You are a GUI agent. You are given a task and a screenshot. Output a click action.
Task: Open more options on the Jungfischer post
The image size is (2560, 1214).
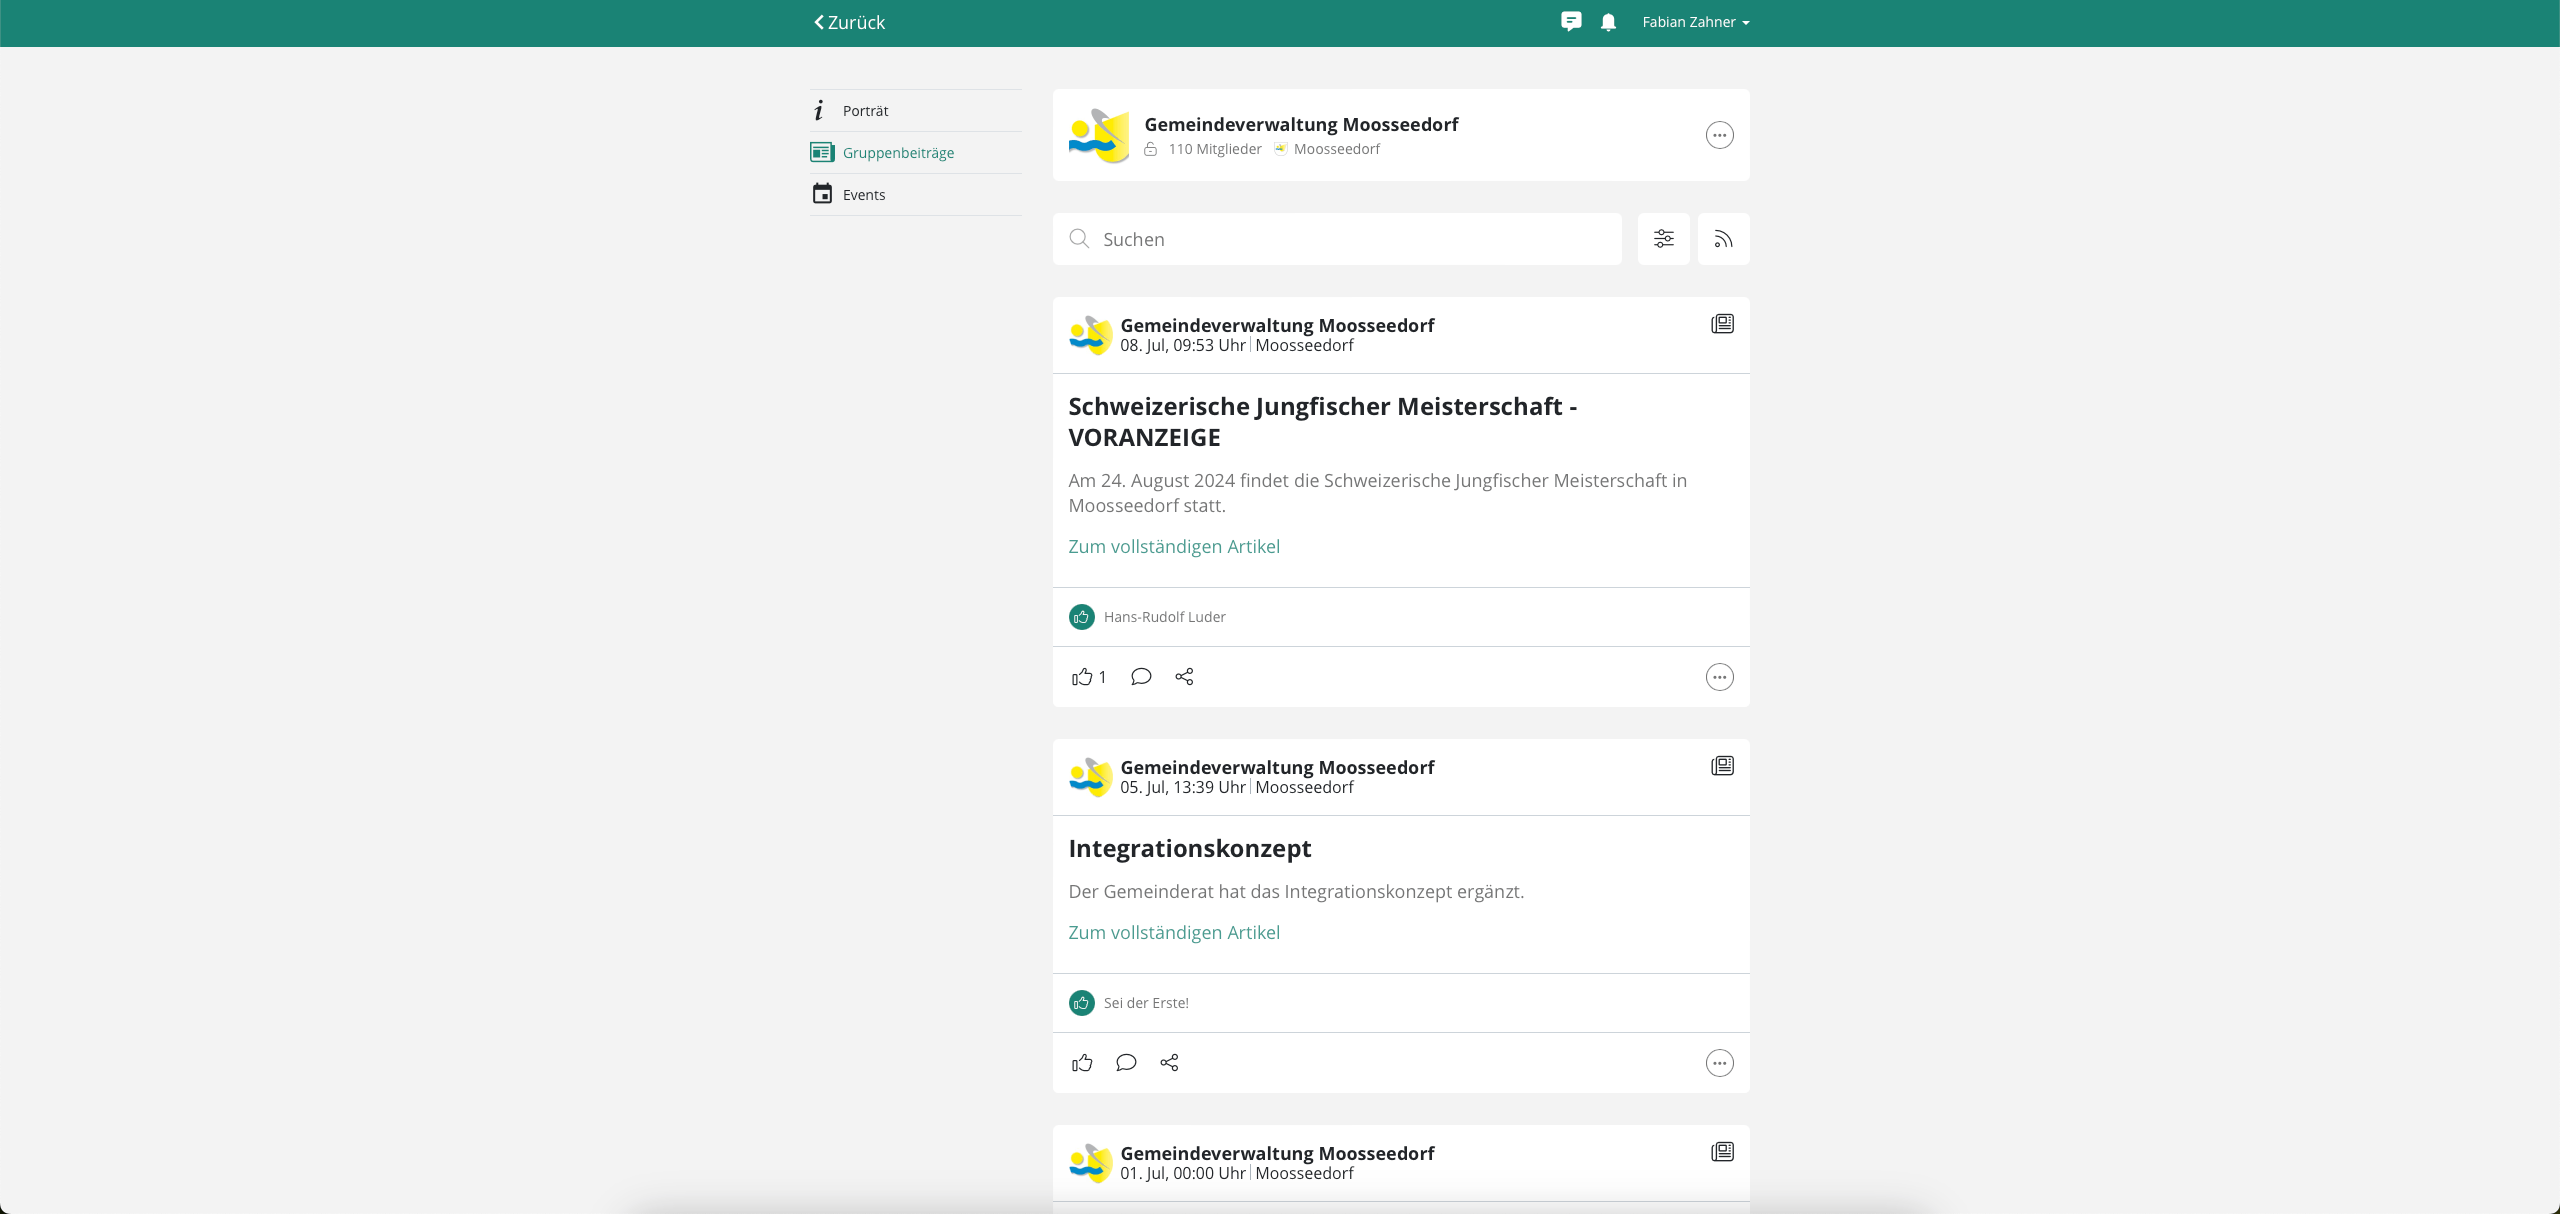click(x=1719, y=677)
